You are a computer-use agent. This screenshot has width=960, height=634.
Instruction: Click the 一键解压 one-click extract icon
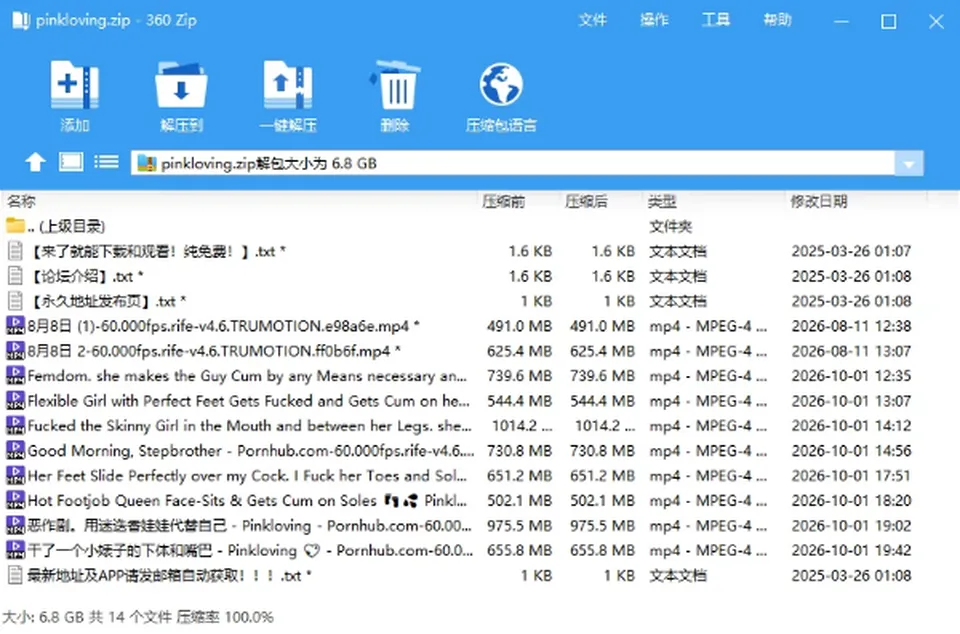pos(288,86)
